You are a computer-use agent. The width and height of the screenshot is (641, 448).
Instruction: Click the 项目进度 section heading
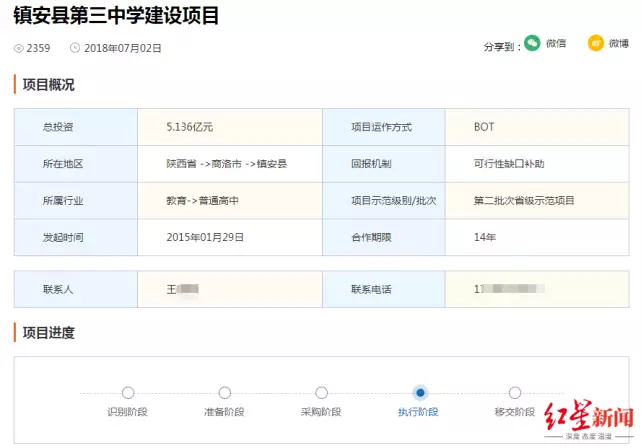[48, 333]
